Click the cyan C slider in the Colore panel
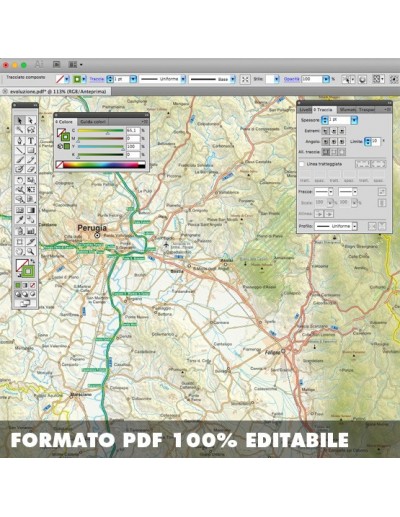 coord(101,131)
